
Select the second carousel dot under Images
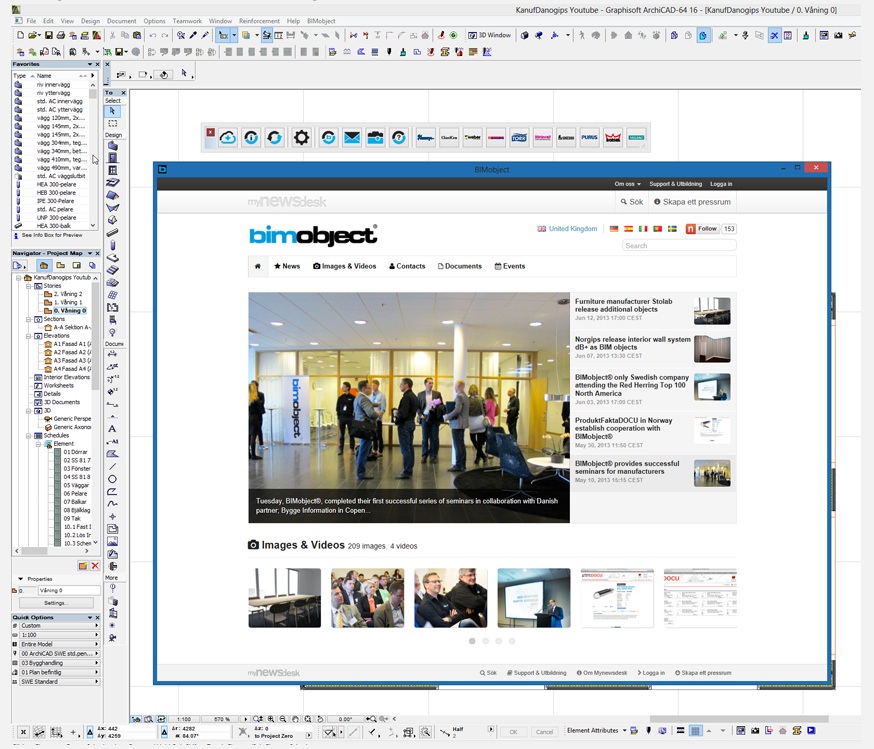click(x=485, y=641)
